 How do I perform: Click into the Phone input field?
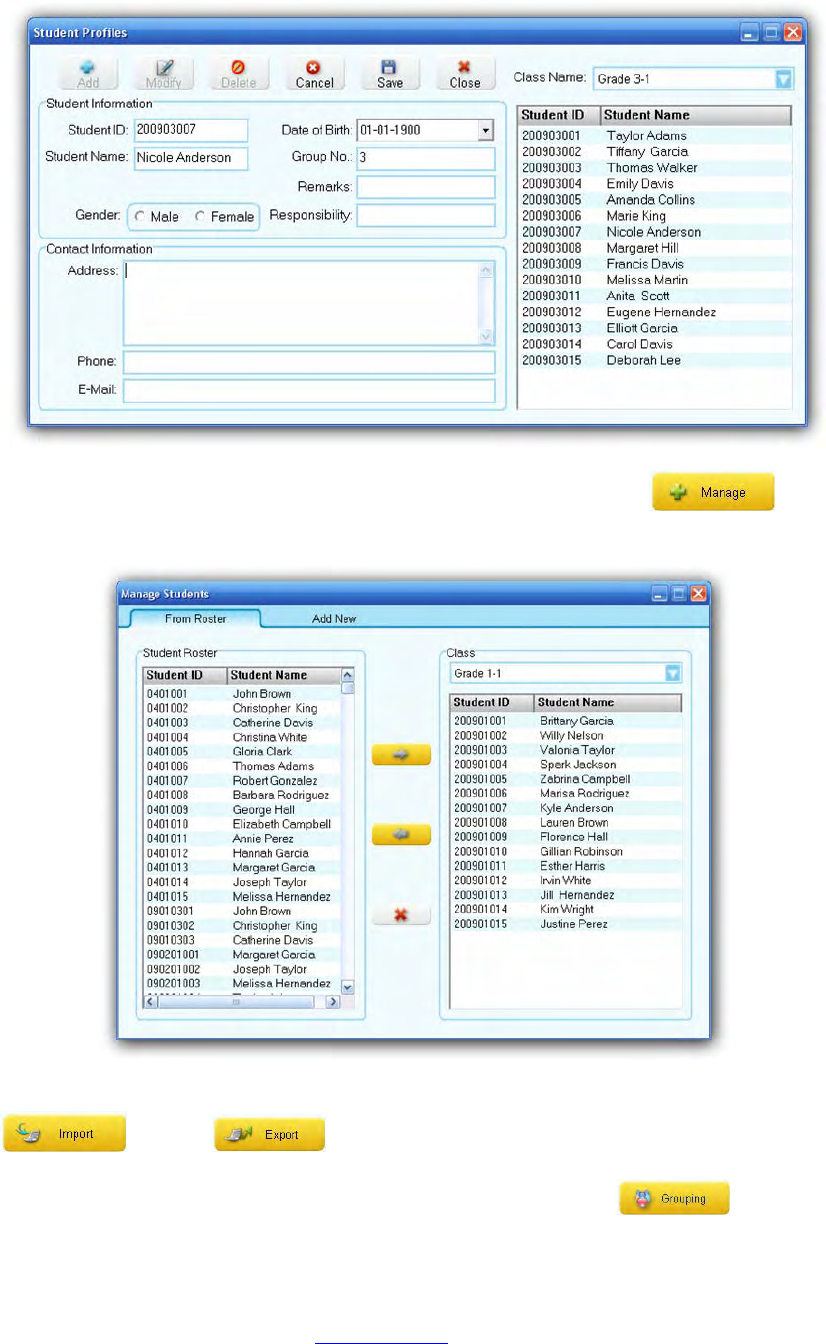click(x=309, y=361)
